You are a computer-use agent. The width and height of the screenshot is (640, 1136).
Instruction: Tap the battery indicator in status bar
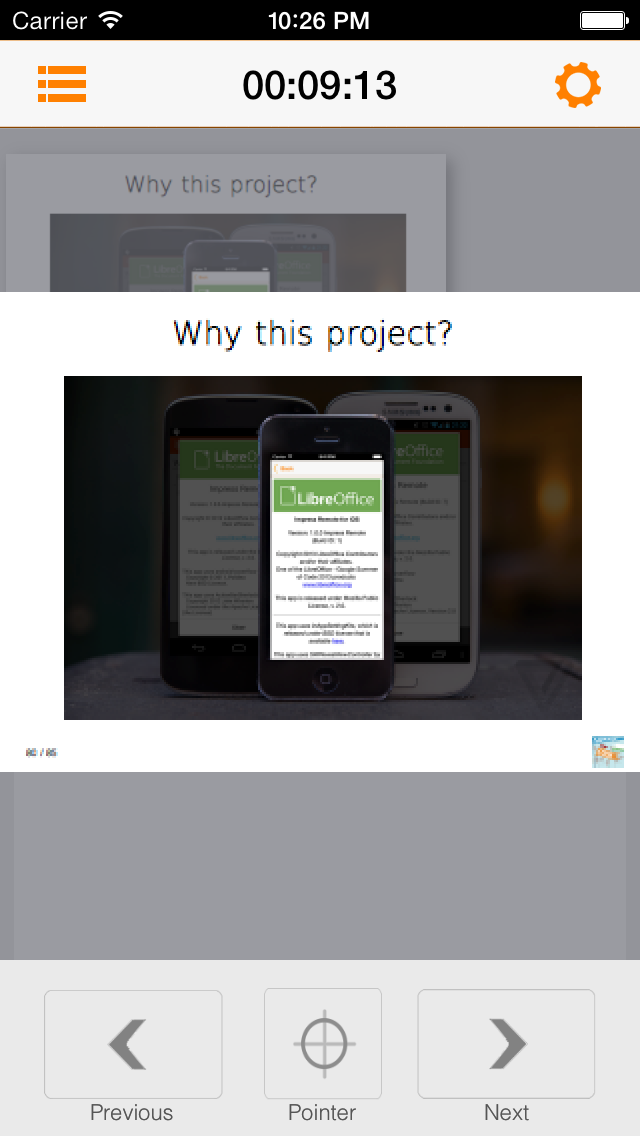point(603,20)
